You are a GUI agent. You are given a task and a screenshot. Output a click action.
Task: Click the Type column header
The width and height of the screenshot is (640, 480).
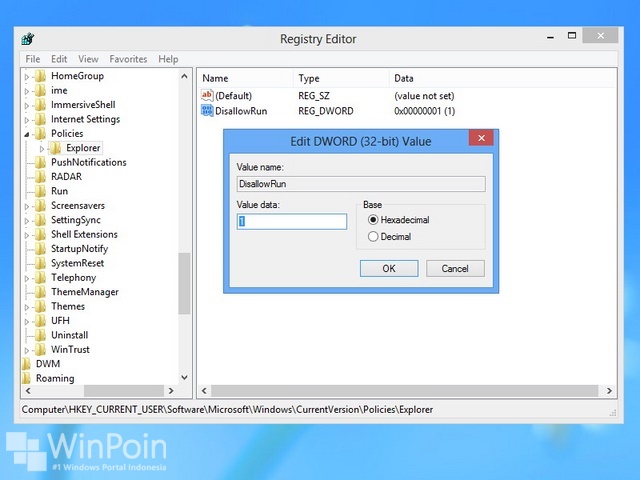point(341,78)
